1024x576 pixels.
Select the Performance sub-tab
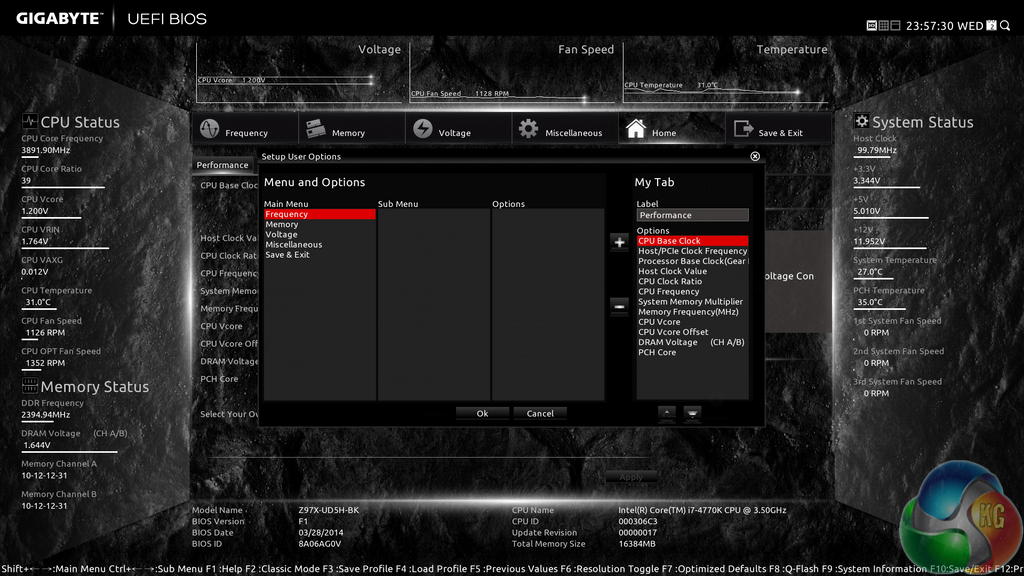pyautogui.click(x=222, y=165)
